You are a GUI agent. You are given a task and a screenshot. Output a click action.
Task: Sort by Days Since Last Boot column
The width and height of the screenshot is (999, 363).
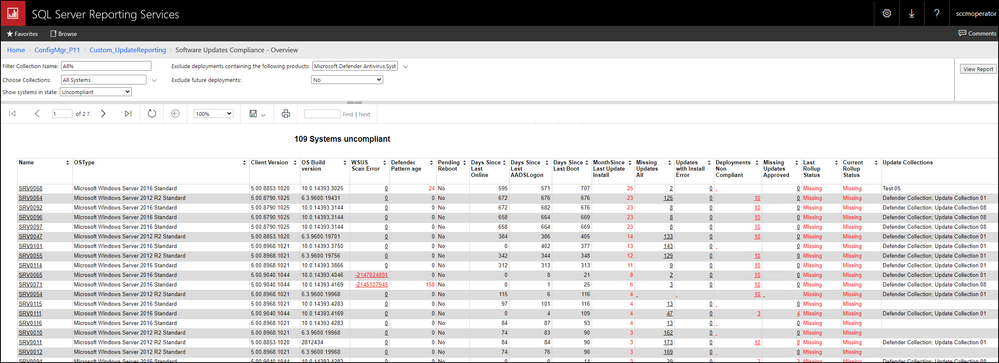tap(587, 163)
